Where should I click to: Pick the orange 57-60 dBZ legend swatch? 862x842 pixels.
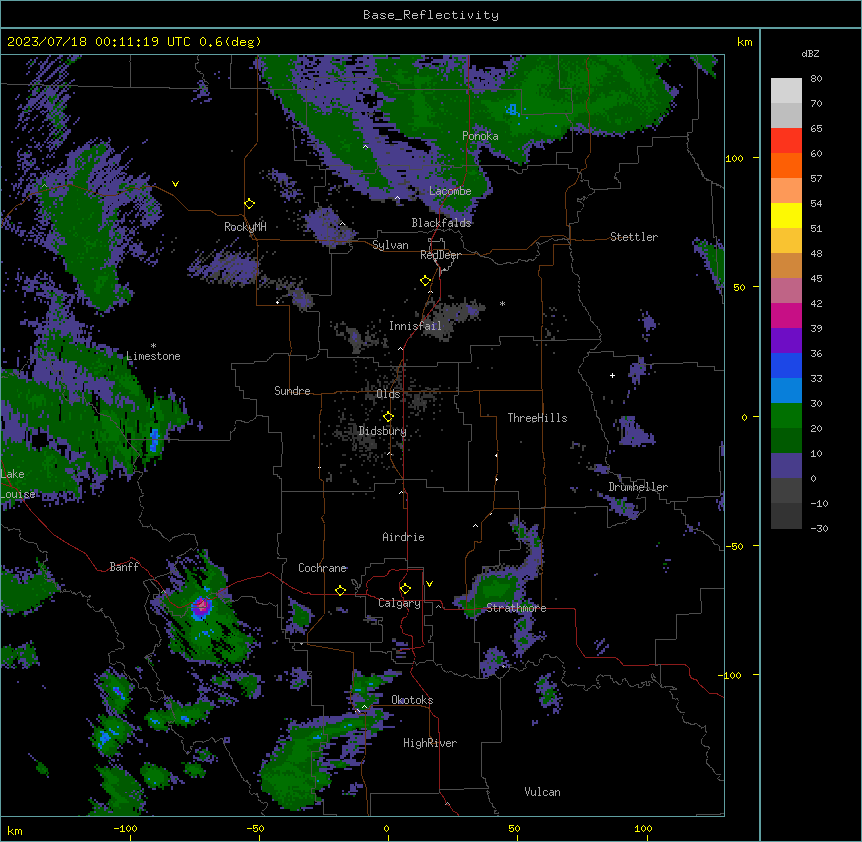786,165
